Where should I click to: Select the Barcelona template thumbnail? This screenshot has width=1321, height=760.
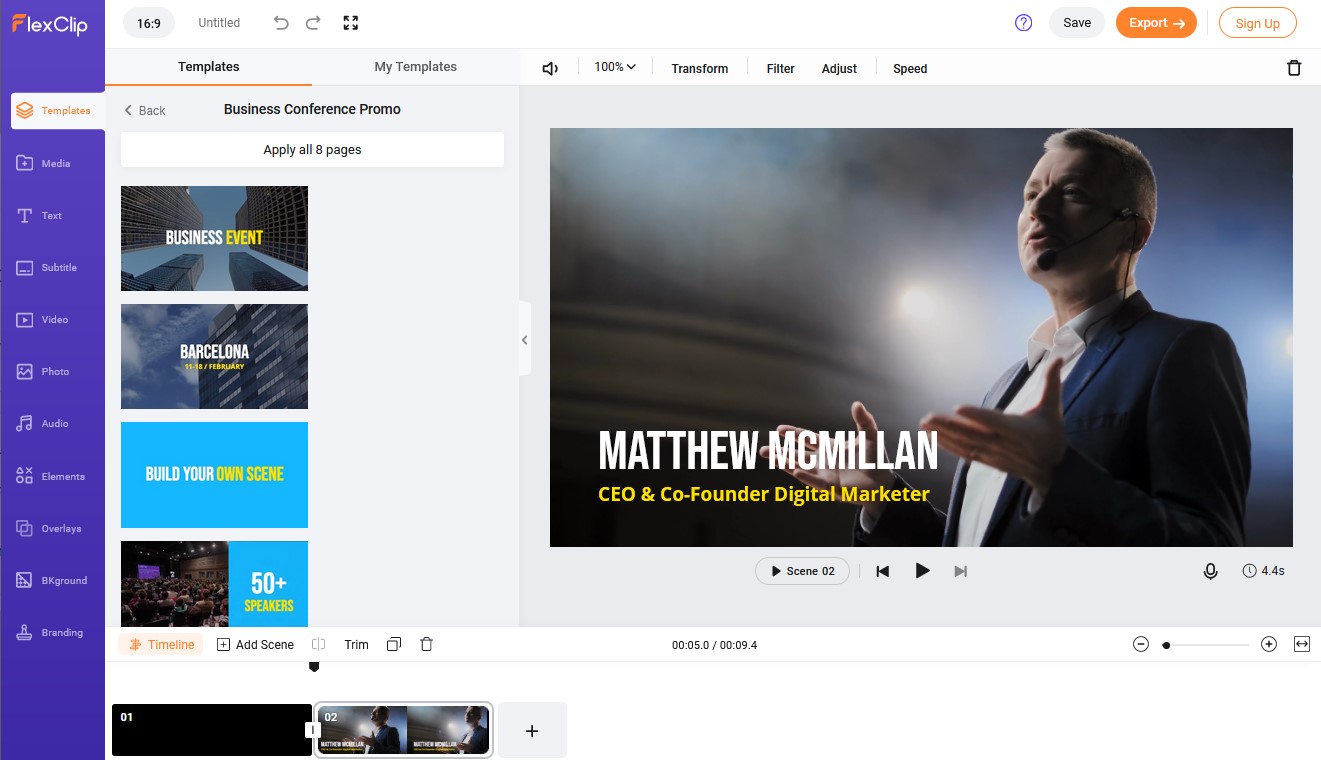214,357
